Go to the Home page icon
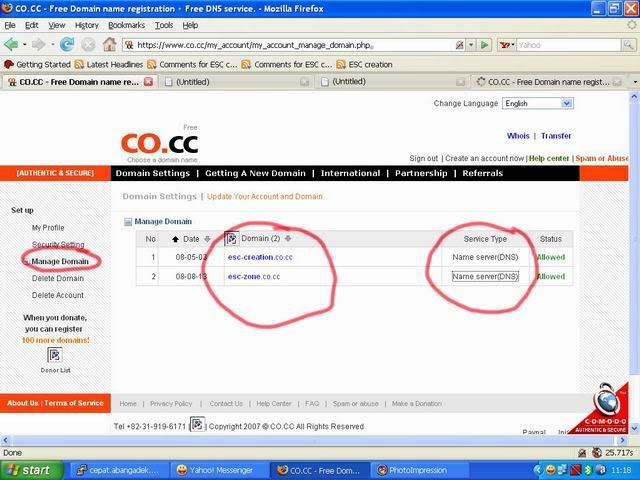 [109, 44]
